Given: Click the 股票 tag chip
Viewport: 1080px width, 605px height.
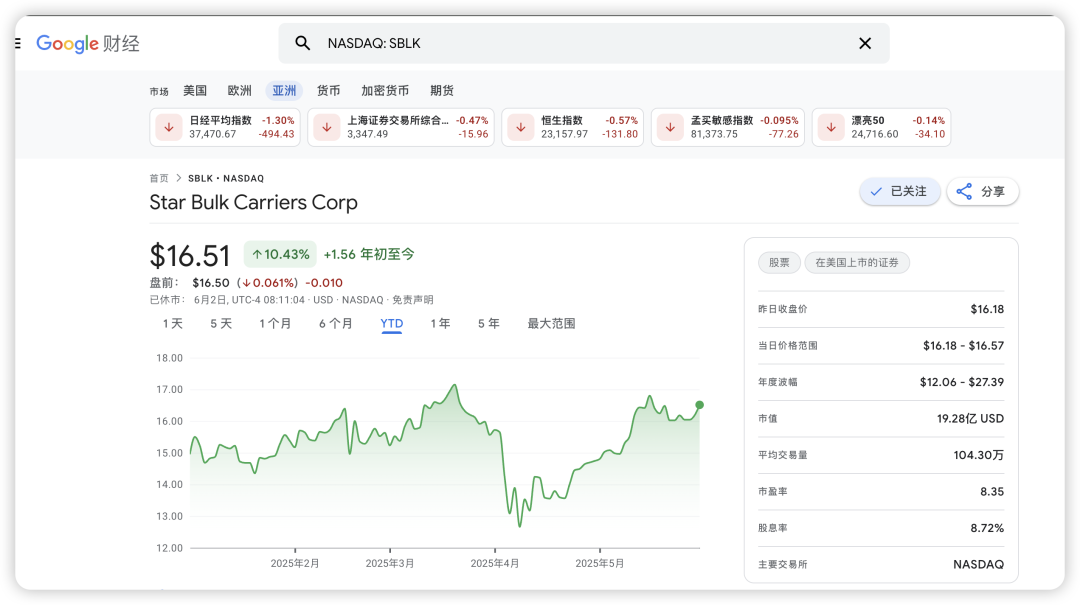Looking at the screenshot, I should (x=779, y=263).
